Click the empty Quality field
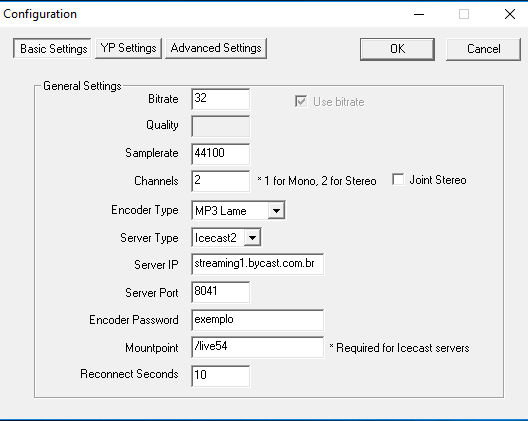Image resolution: width=528 pixels, height=421 pixels. click(221, 126)
